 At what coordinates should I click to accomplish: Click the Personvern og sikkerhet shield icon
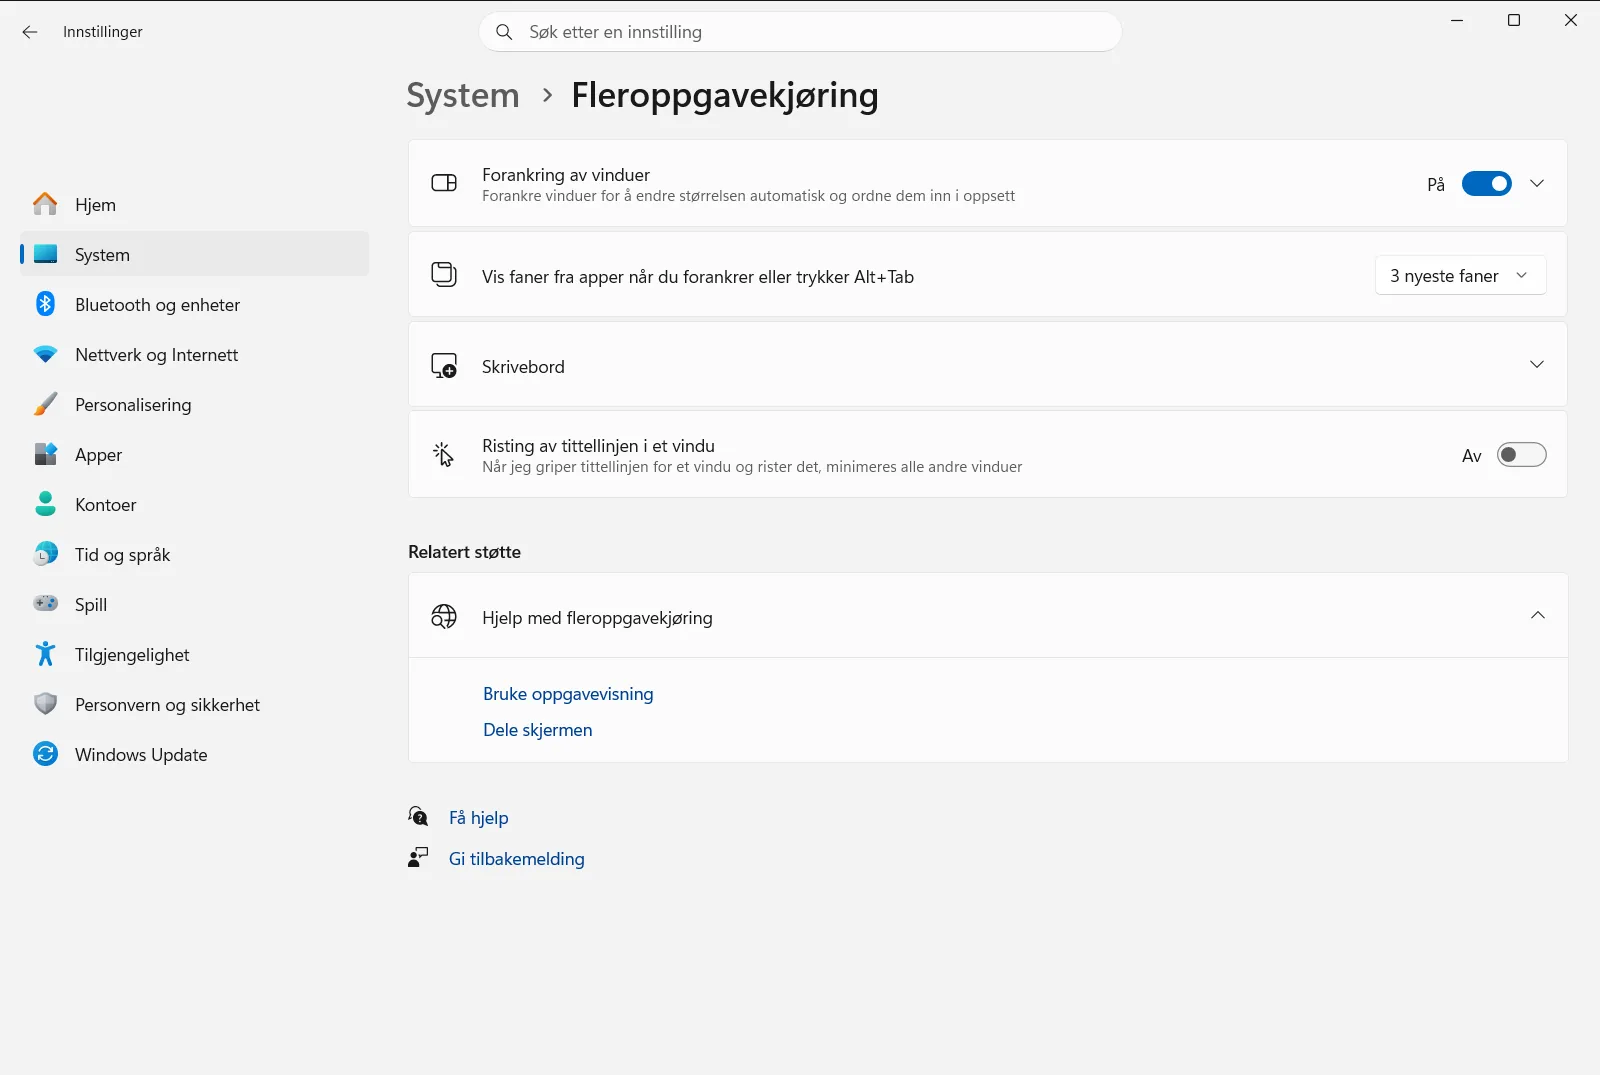45,704
